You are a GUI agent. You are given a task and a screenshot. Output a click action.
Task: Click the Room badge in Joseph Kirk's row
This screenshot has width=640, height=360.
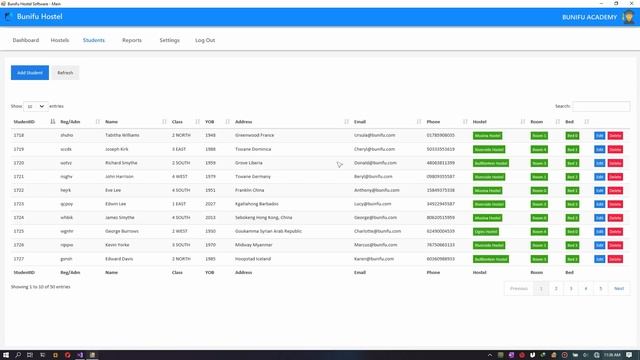point(539,149)
